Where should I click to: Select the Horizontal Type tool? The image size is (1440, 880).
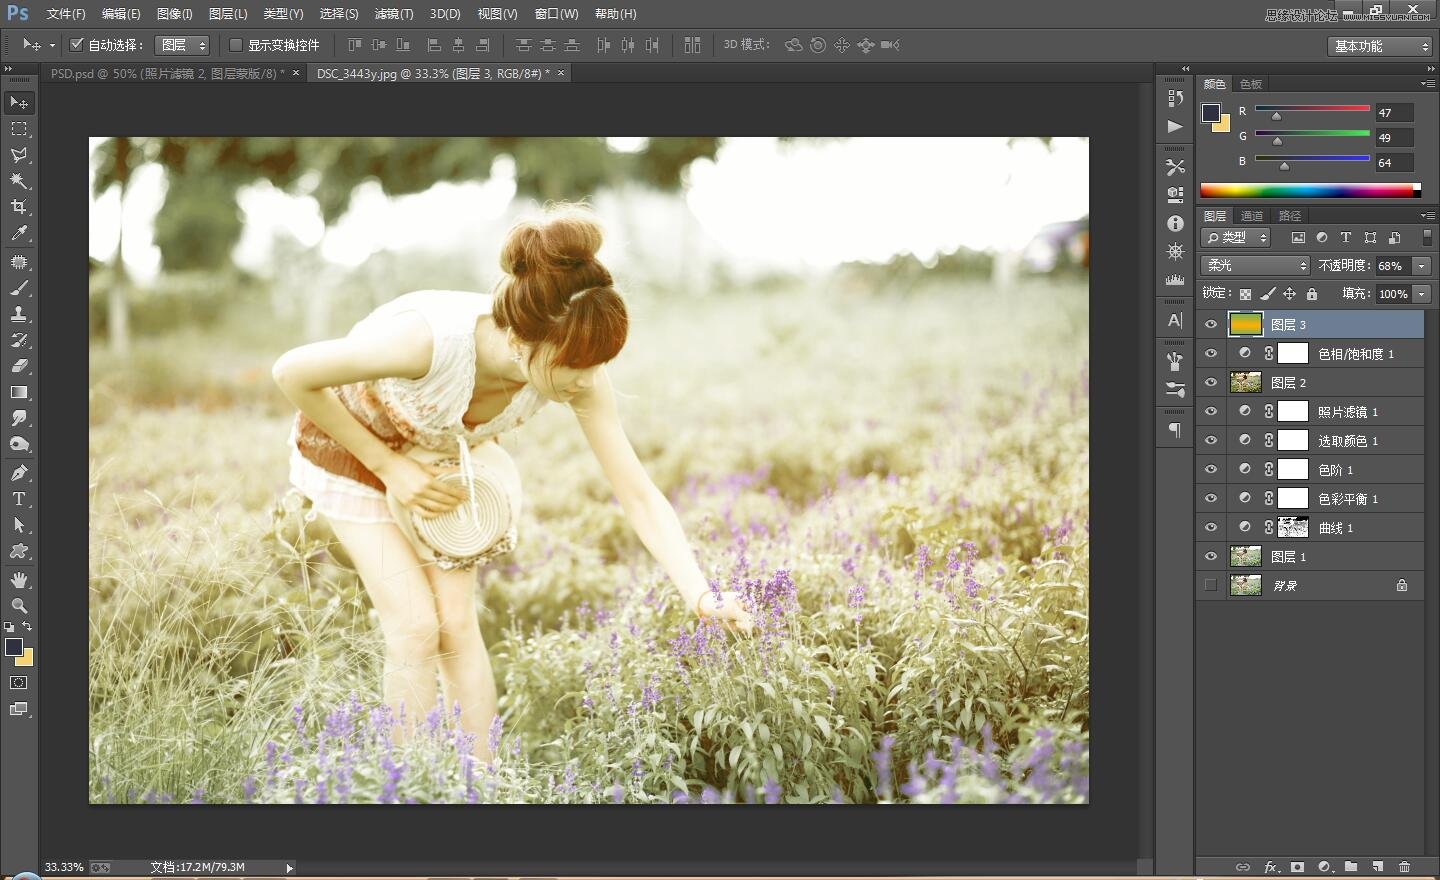point(20,497)
